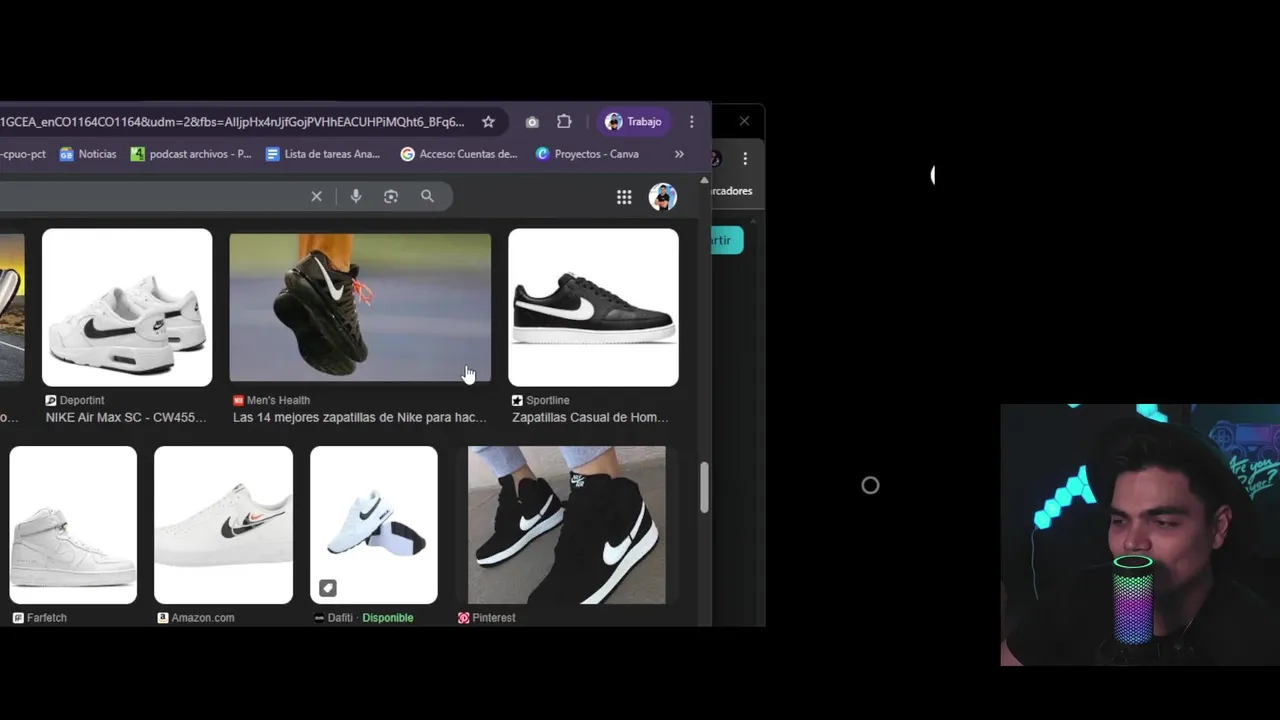The image size is (1280, 720).
Task: Bookmark this page with the star icon
Action: pos(488,122)
